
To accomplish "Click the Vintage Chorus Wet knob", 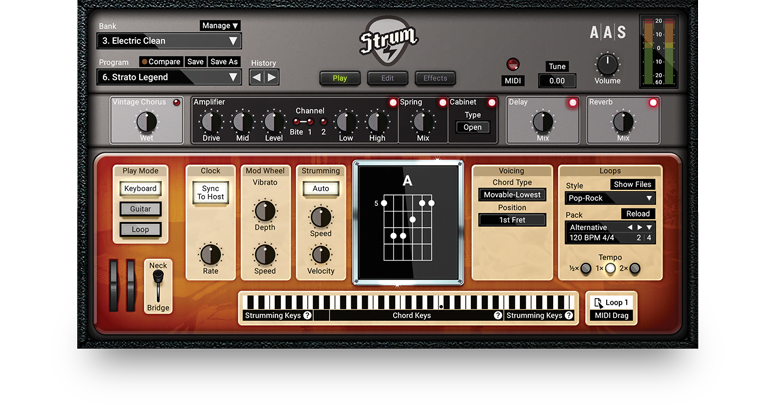I will tap(146, 122).
